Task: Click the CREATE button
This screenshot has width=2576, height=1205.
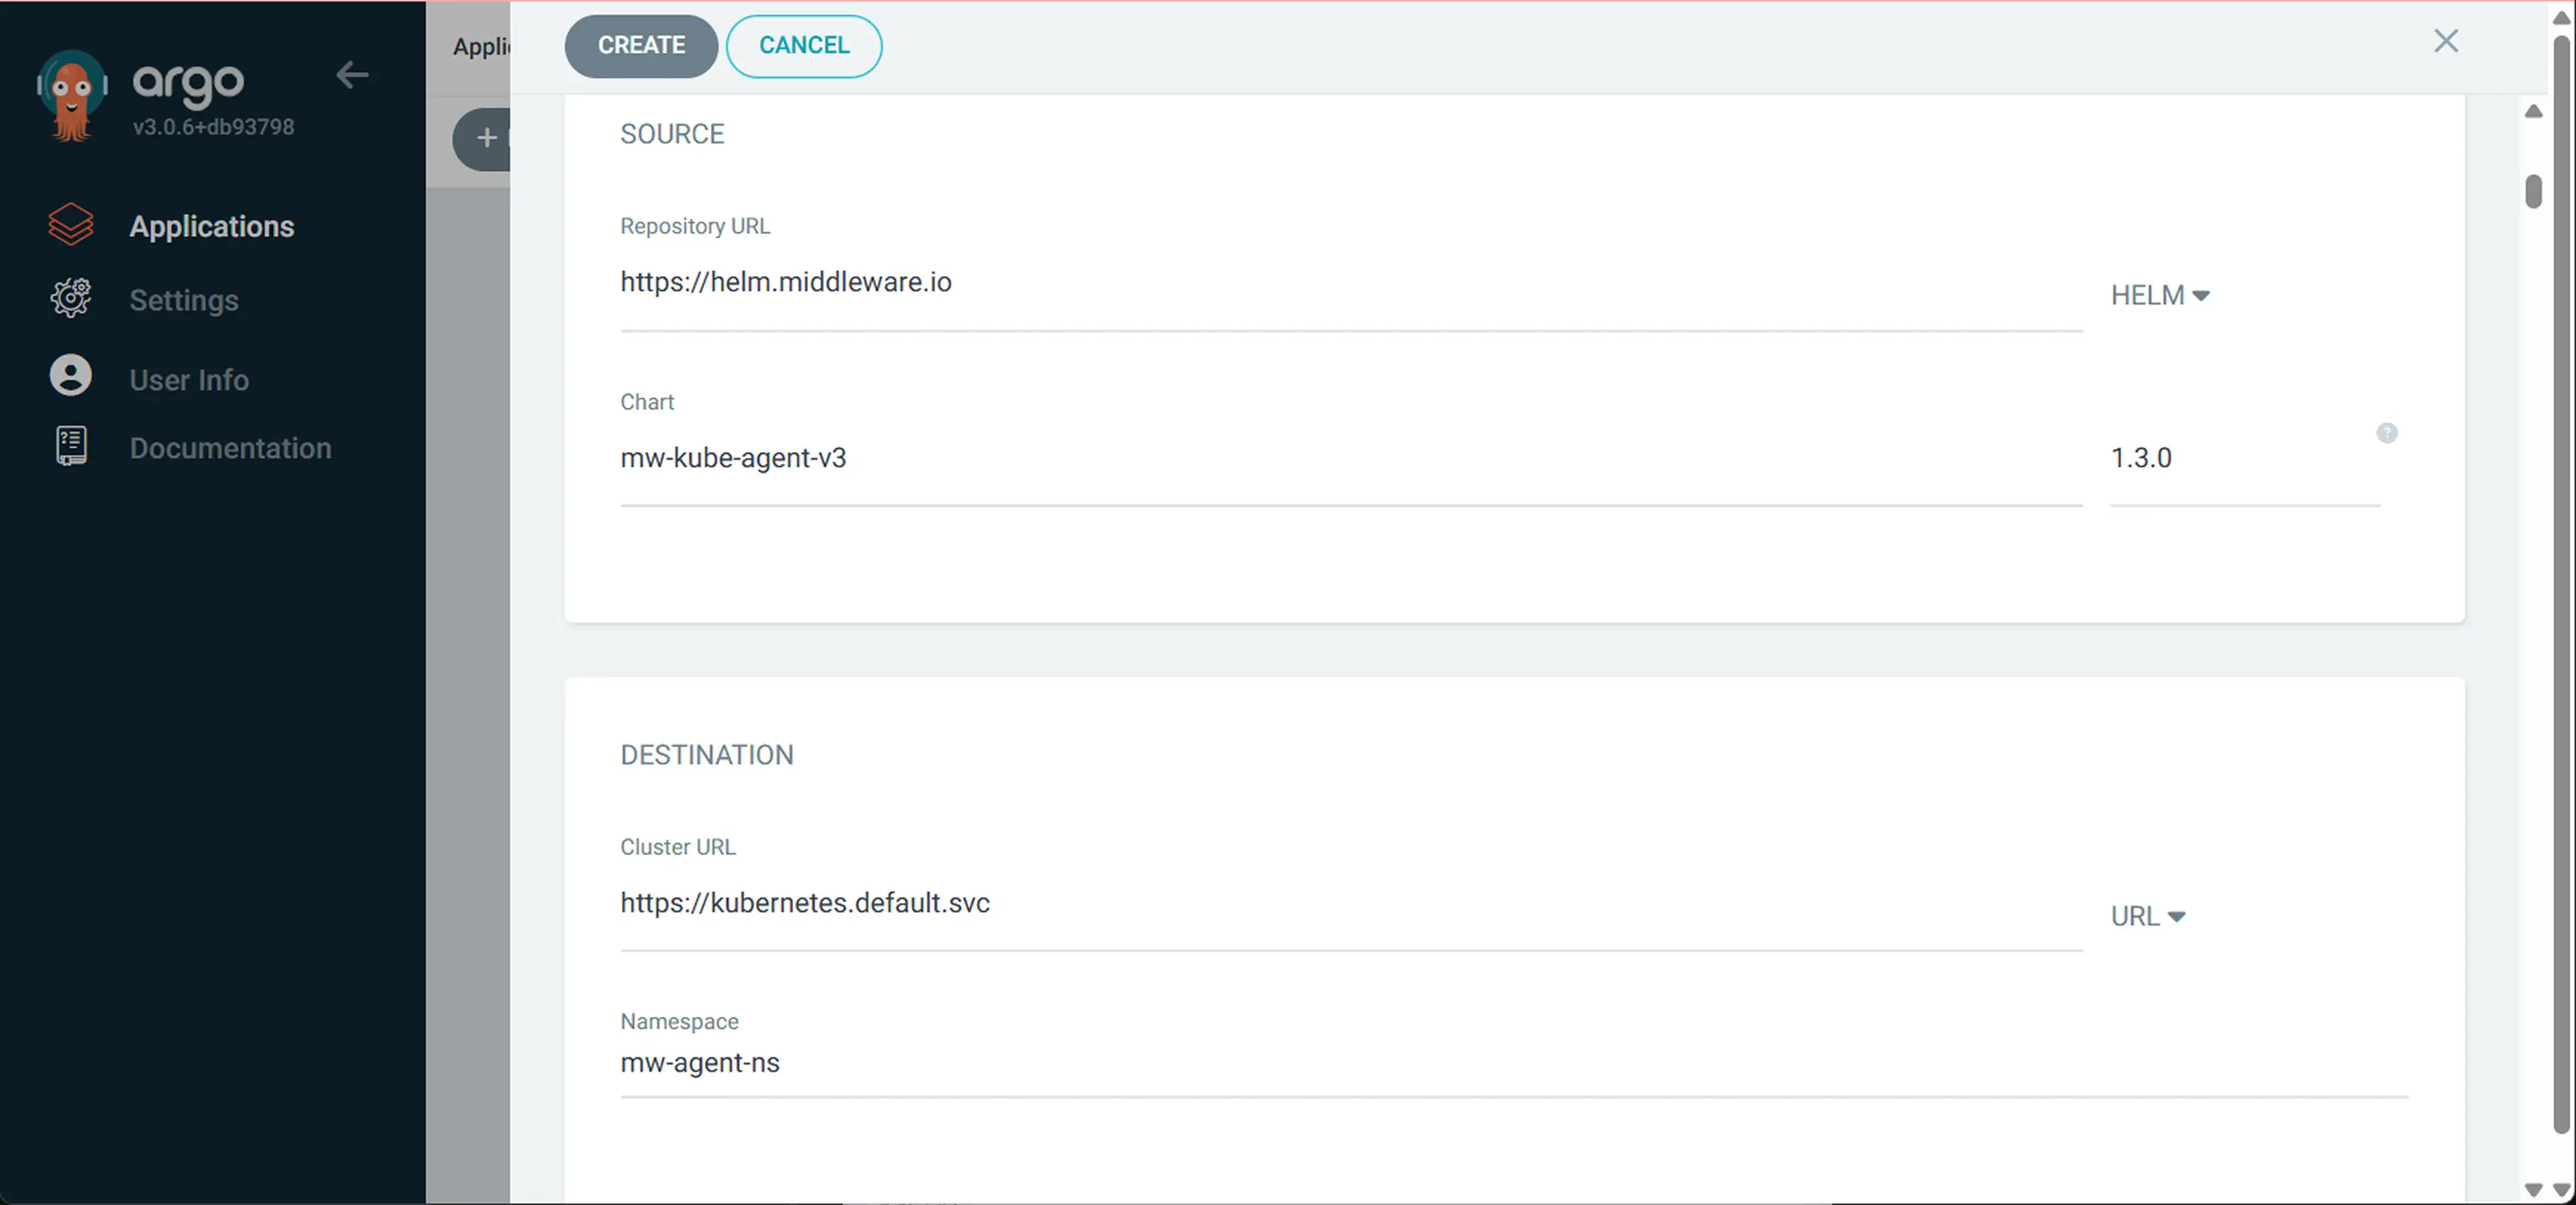Action: coord(641,45)
